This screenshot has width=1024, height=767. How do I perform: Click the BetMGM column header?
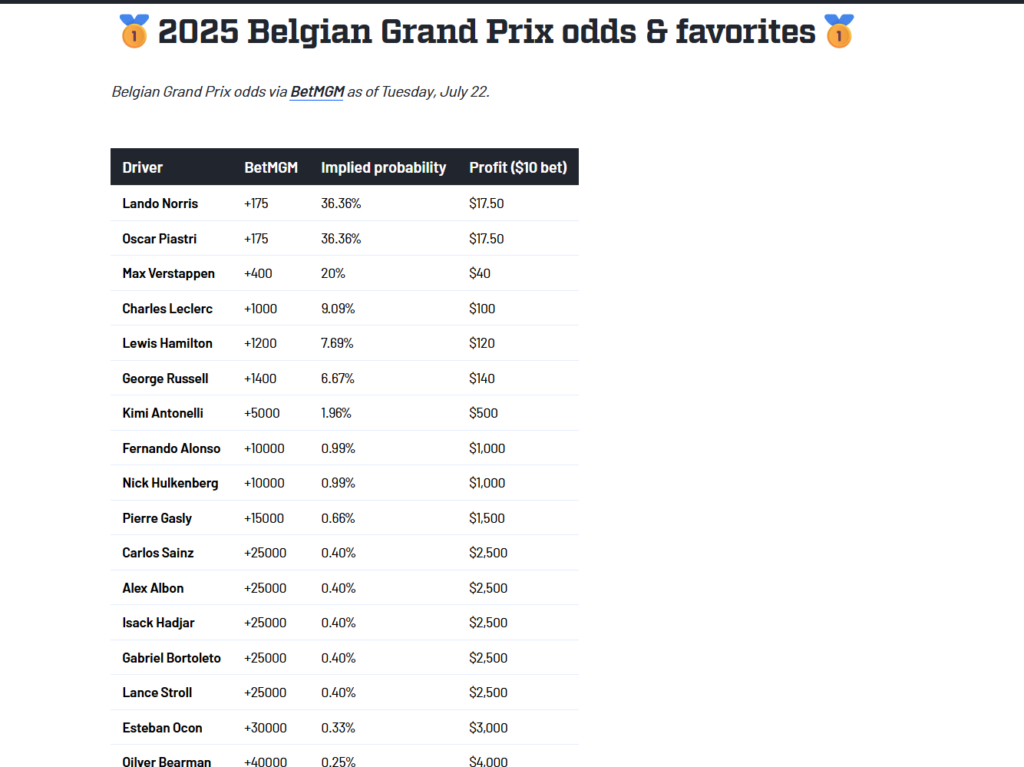[271, 167]
